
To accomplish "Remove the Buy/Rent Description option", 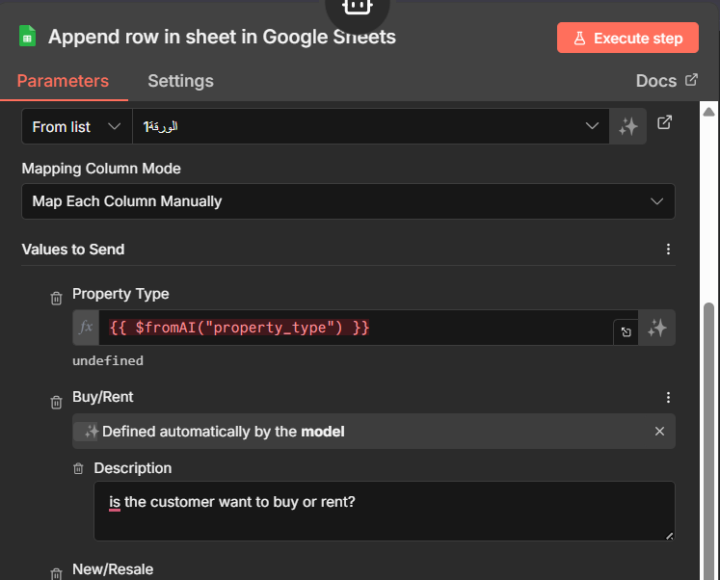I will [78, 468].
